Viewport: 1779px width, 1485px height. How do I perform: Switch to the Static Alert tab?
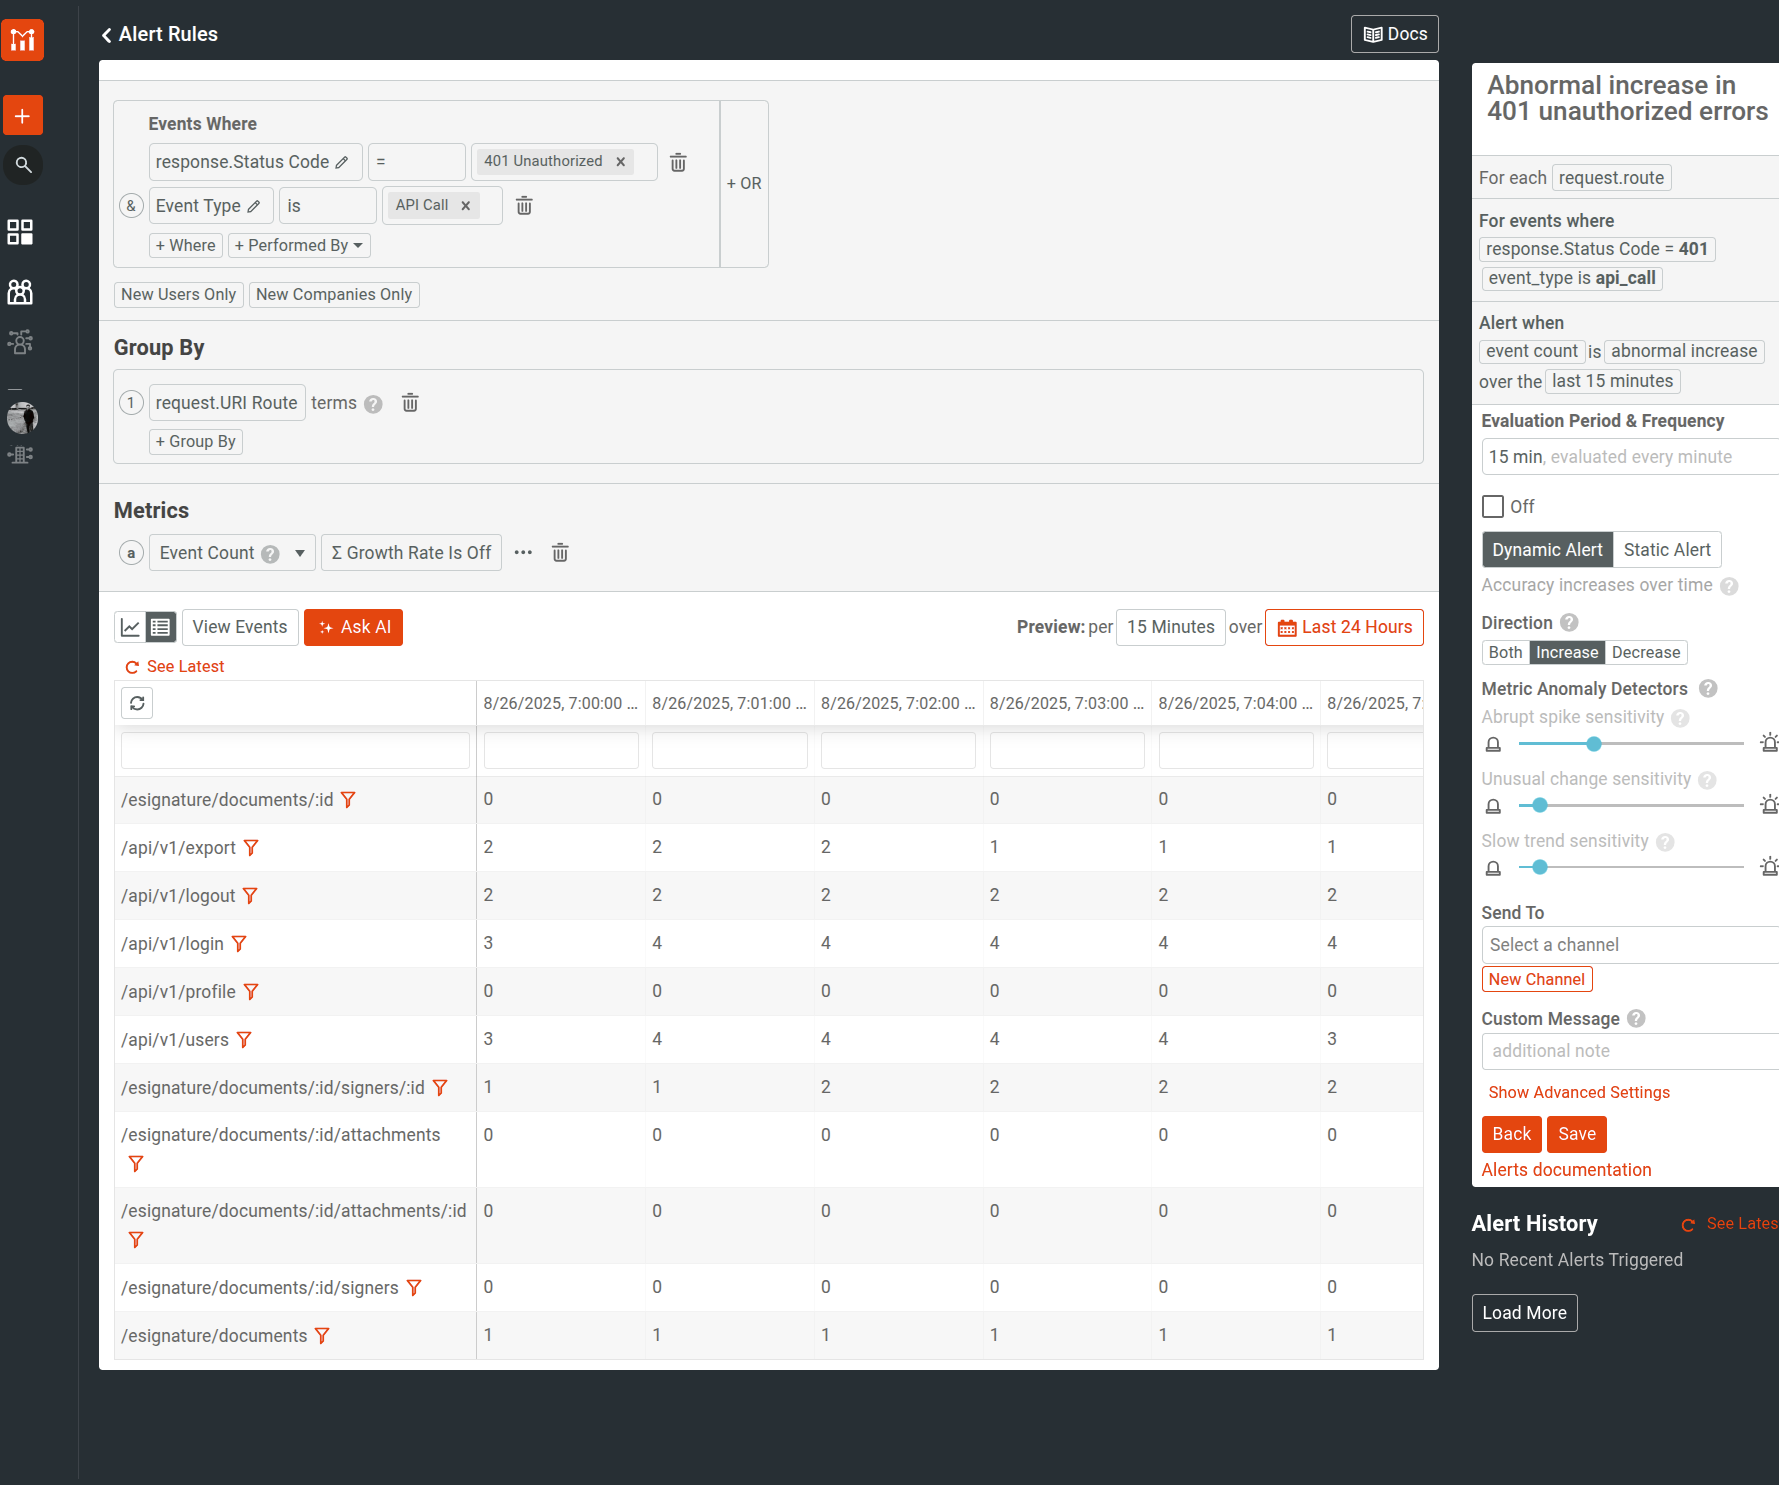click(x=1666, y=550)
